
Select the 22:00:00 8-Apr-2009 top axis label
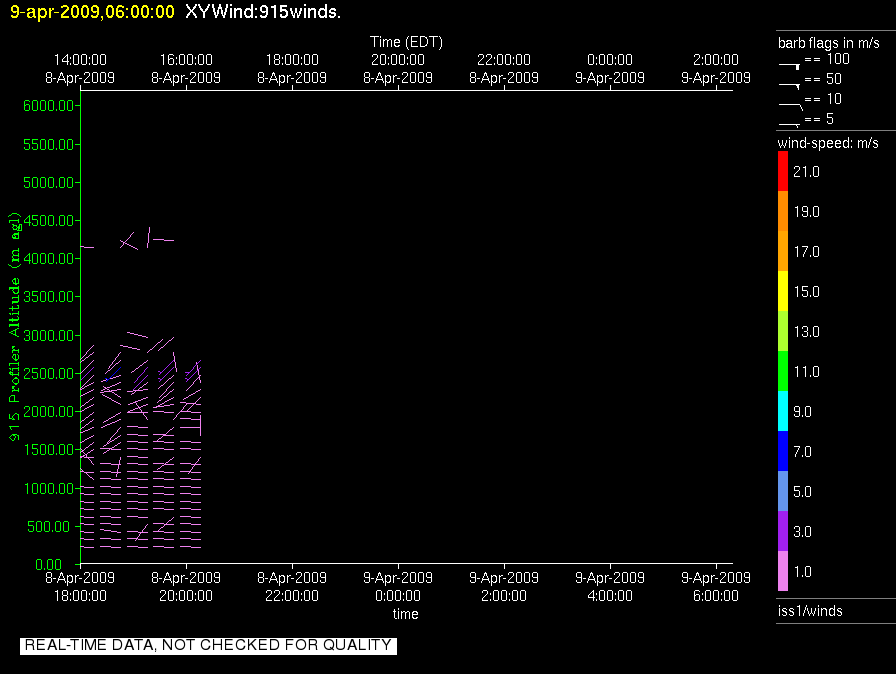tap(504, 69)
